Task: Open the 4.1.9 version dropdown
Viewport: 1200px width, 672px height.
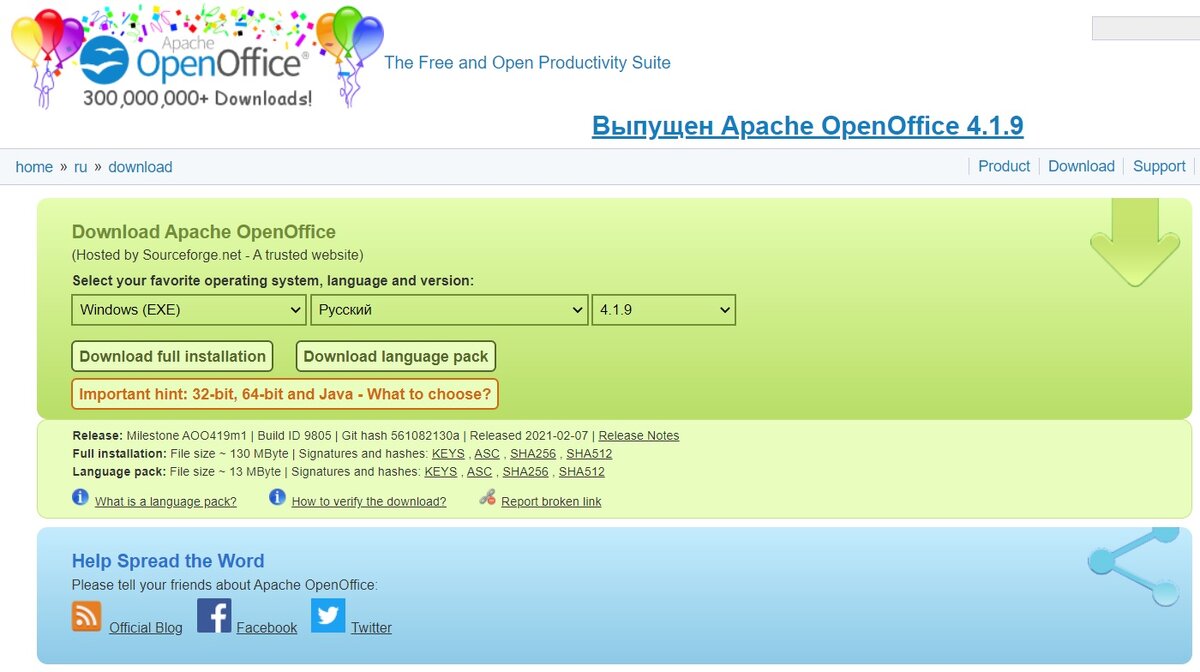Action: [664, 310]
